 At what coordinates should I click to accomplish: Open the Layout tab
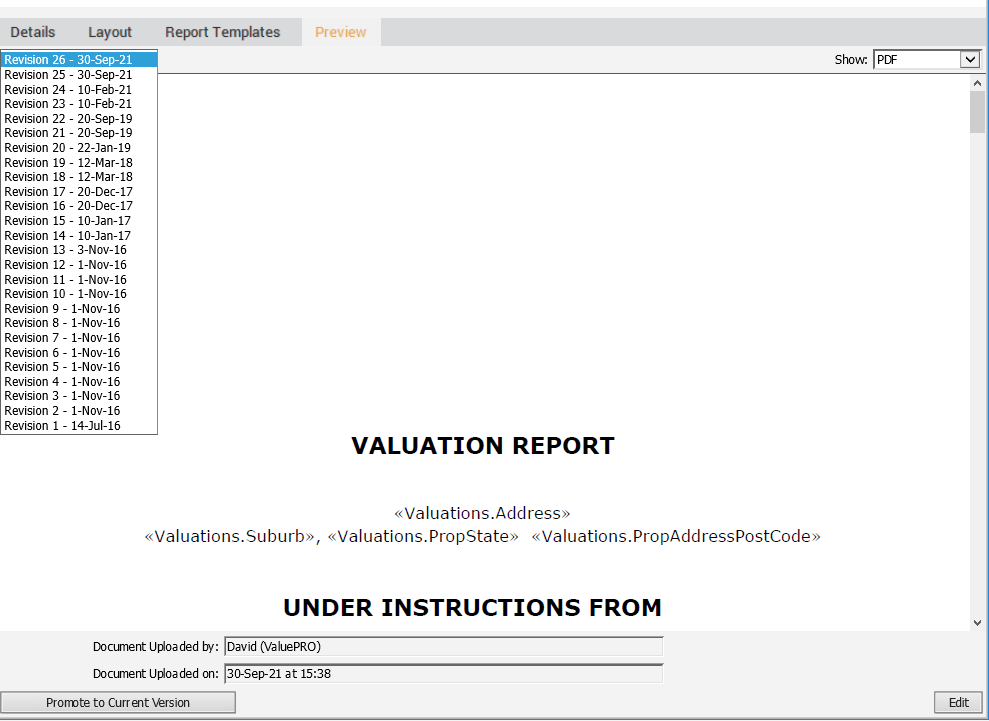[110, 32]
